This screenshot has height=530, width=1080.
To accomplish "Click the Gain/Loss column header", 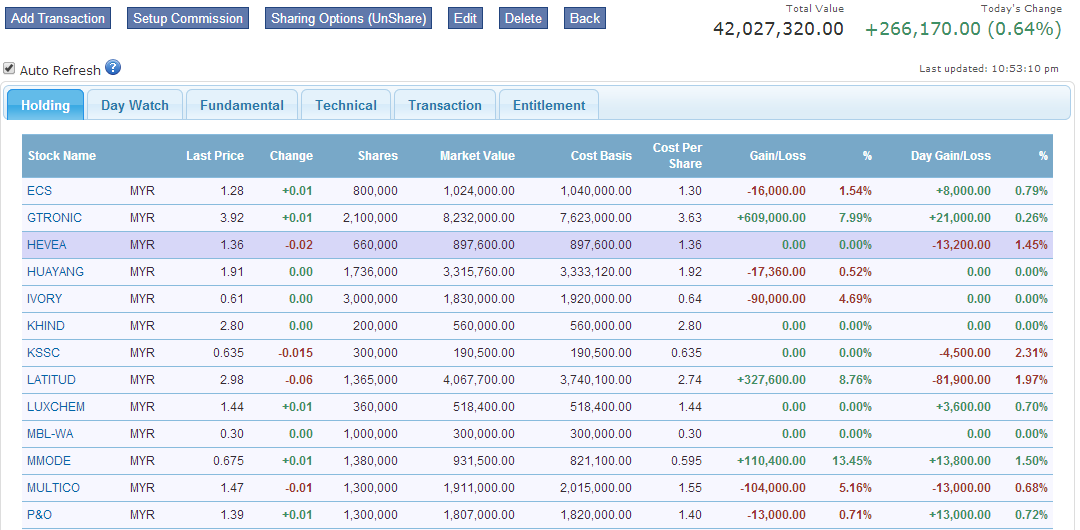I will (x=778, y=156).
